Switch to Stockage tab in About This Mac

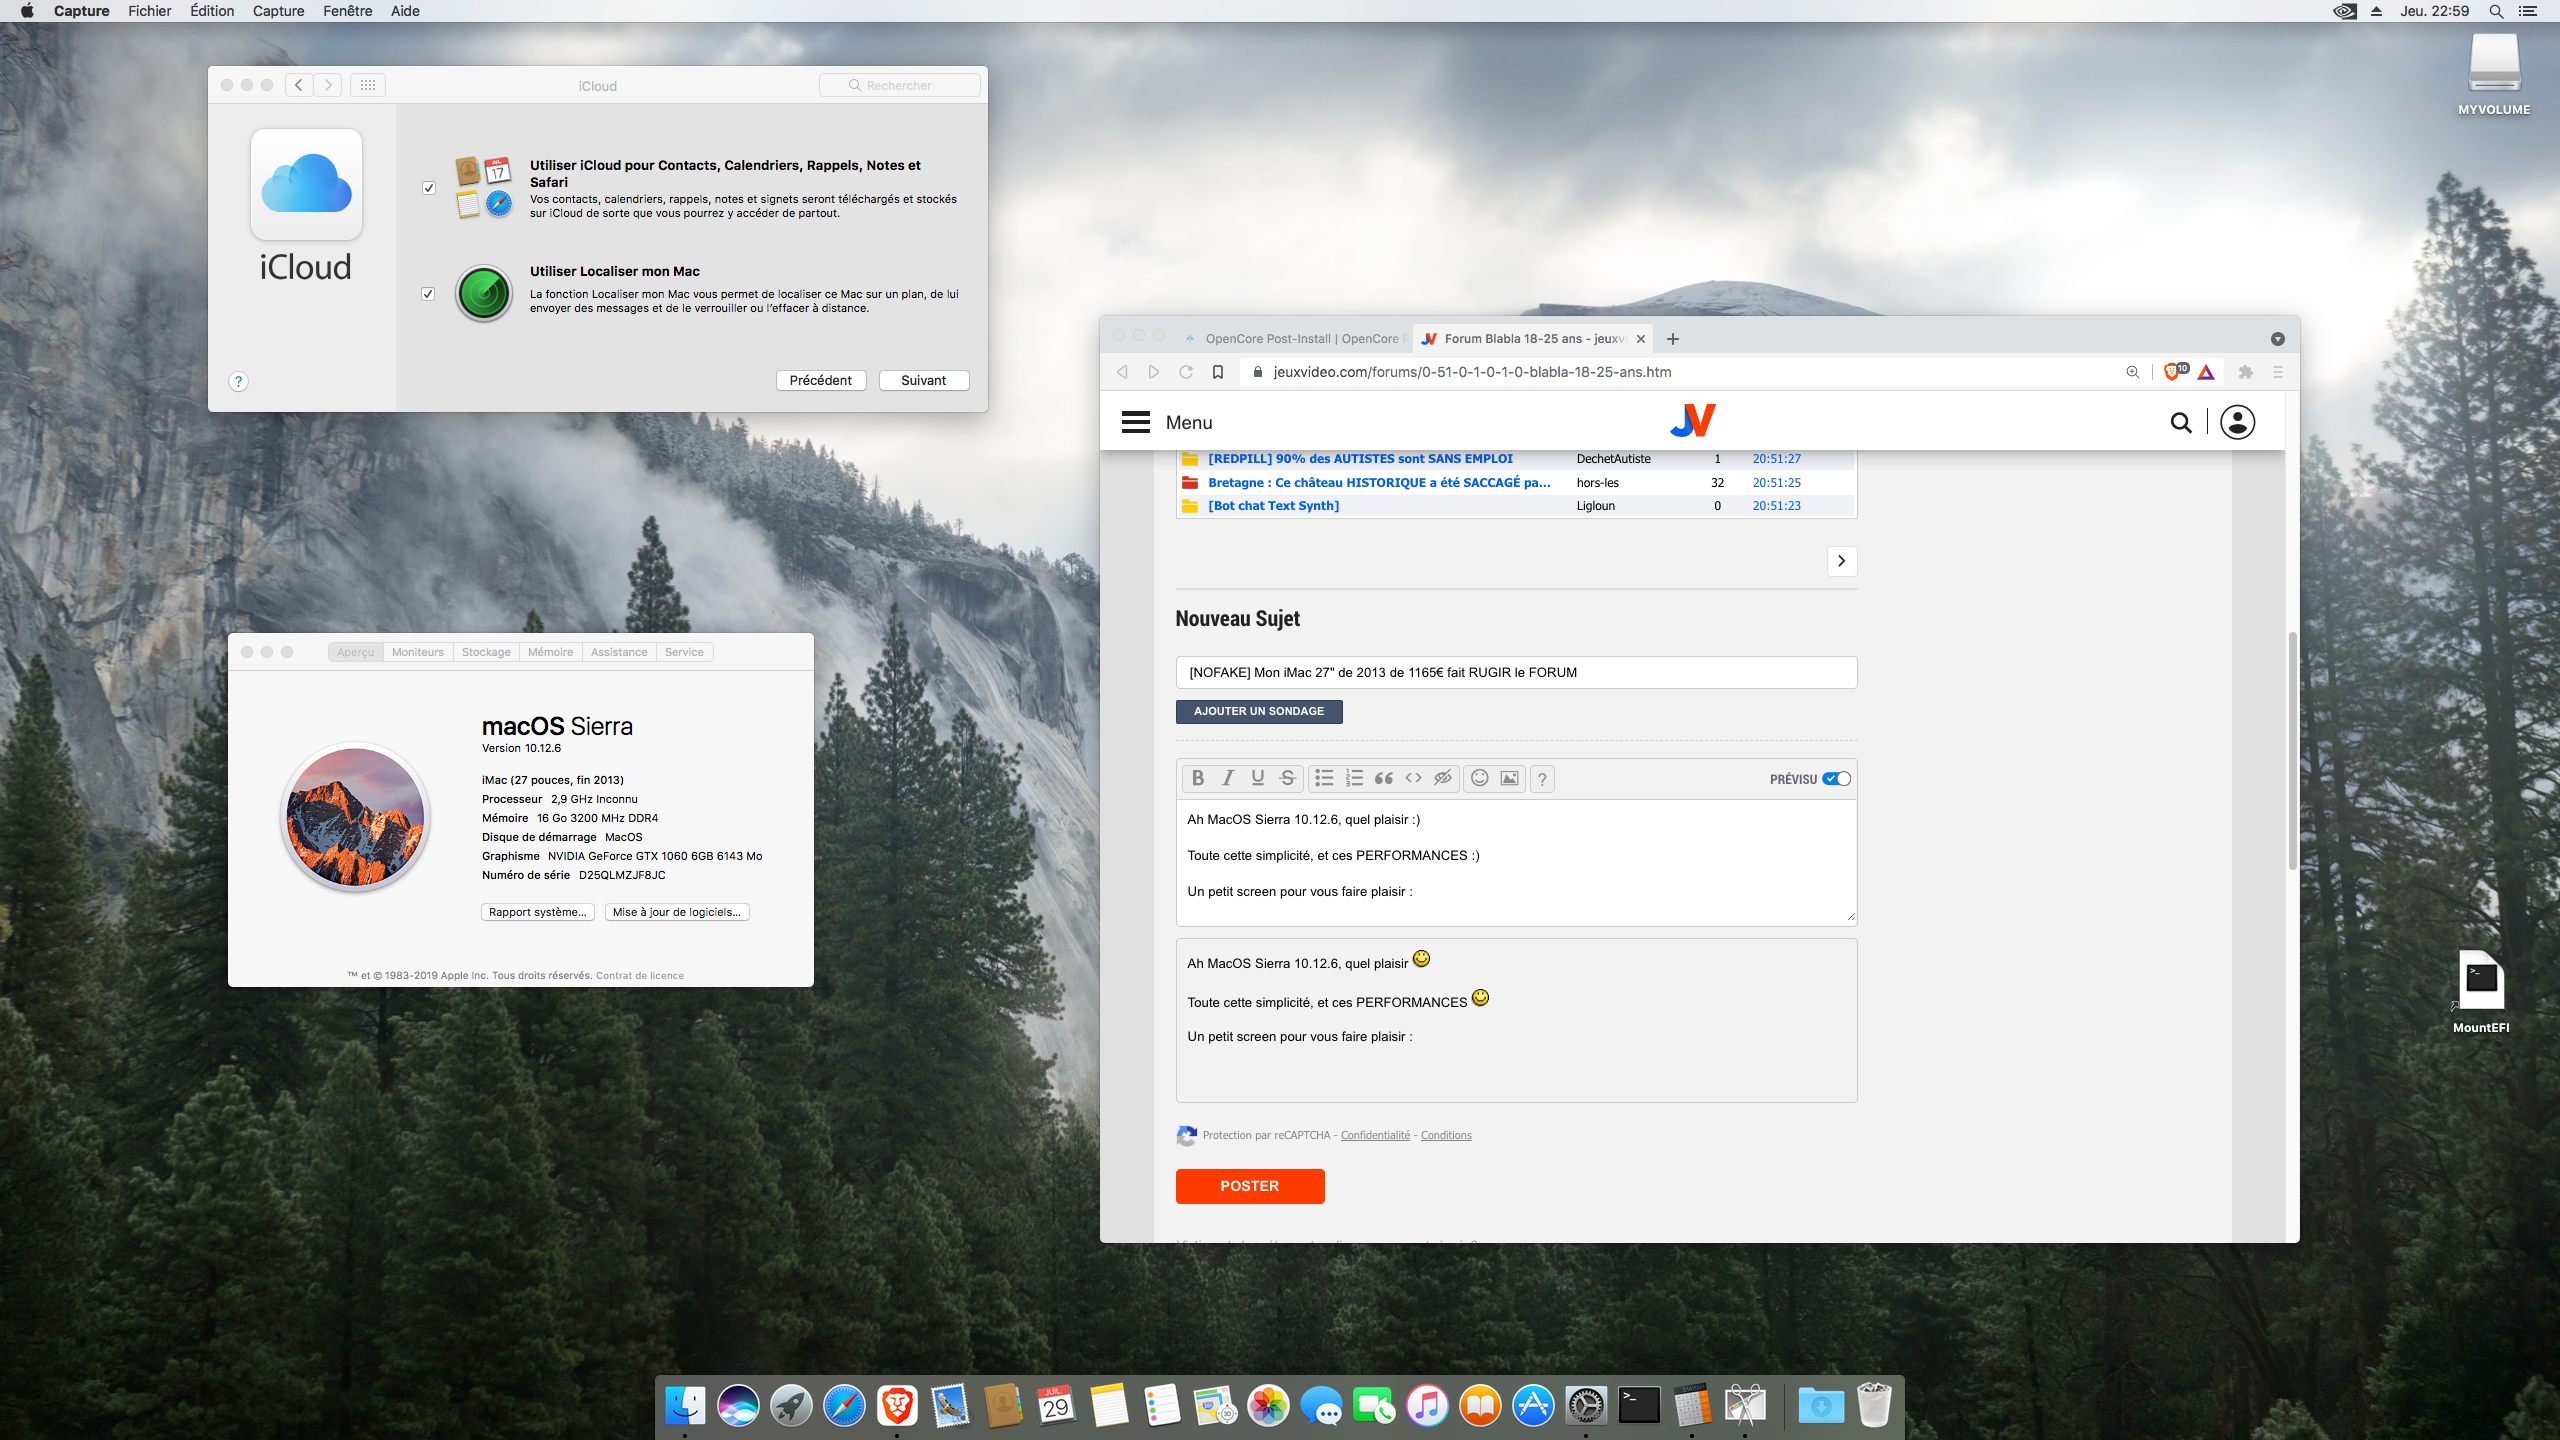(486, 652)
